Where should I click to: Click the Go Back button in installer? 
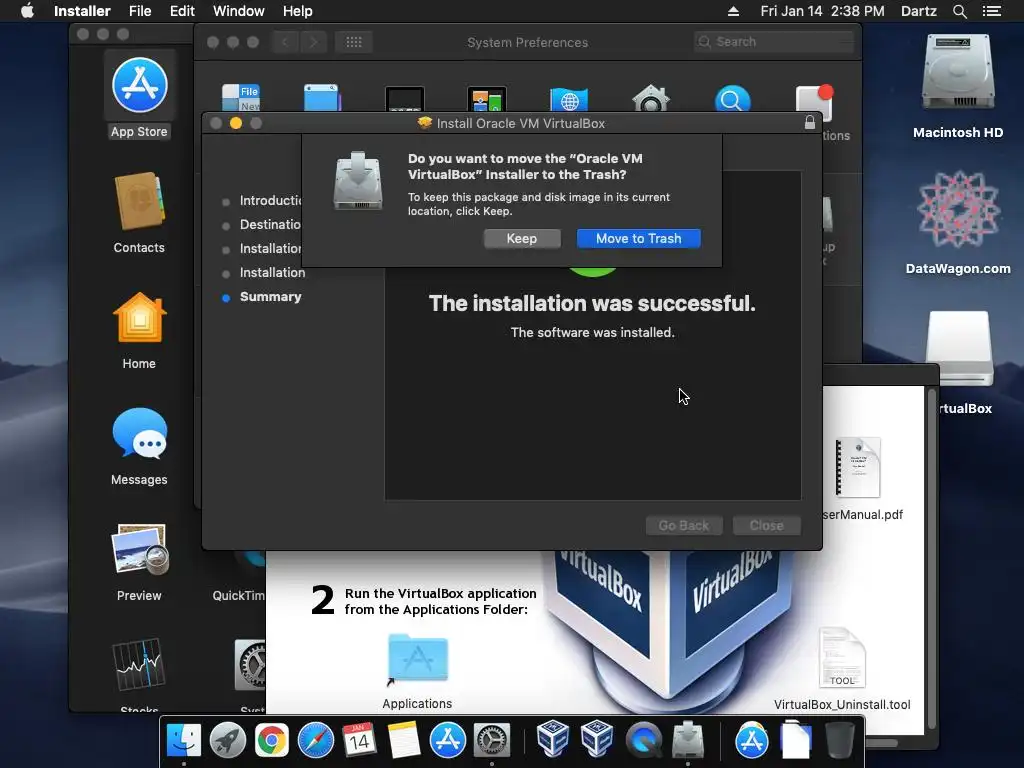684,525
